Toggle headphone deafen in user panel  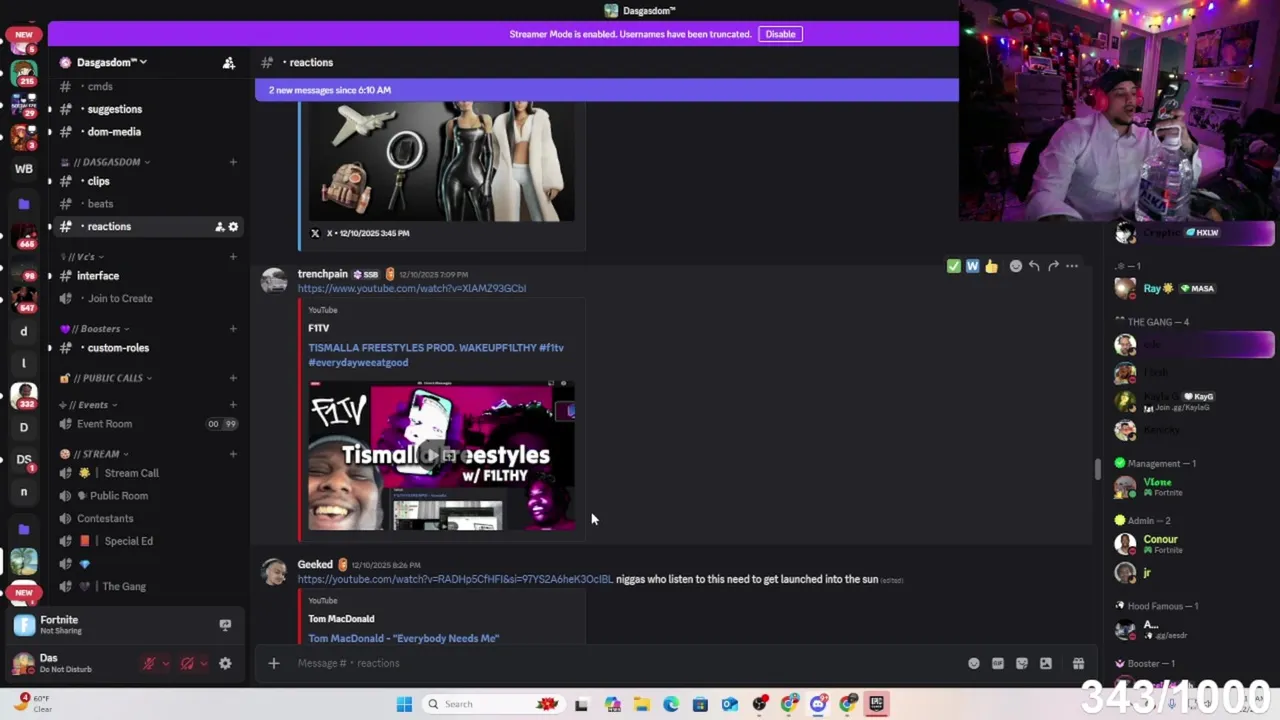click(x=187, y=663)
